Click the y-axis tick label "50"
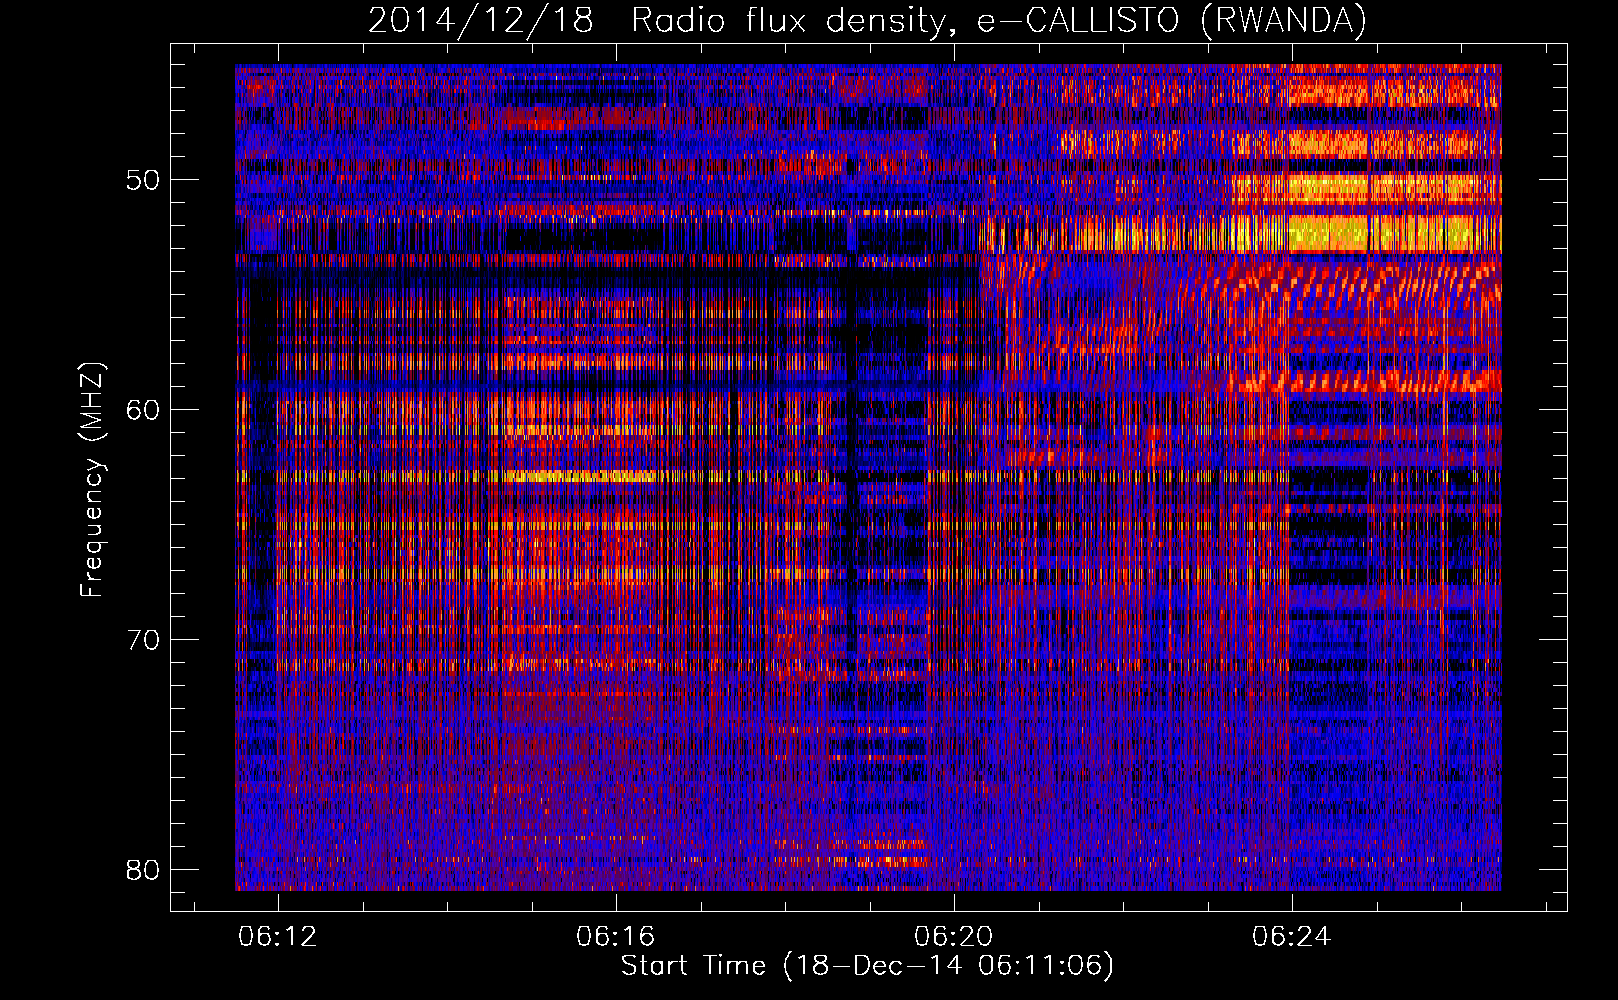Viewport: 1618px width, 1000px height. [x=144, y=180]
